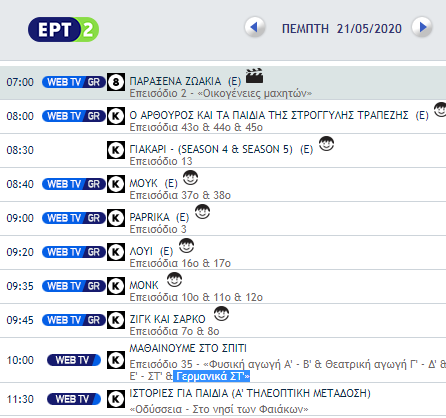Click K rating icon in 09:00 row
The height and width of the screenshot is (418, 446).
click(116, 218)
